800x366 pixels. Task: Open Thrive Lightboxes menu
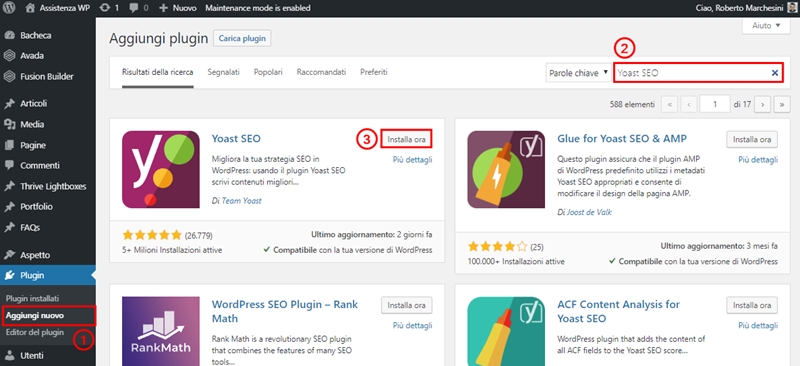click(x=53, y=186)
